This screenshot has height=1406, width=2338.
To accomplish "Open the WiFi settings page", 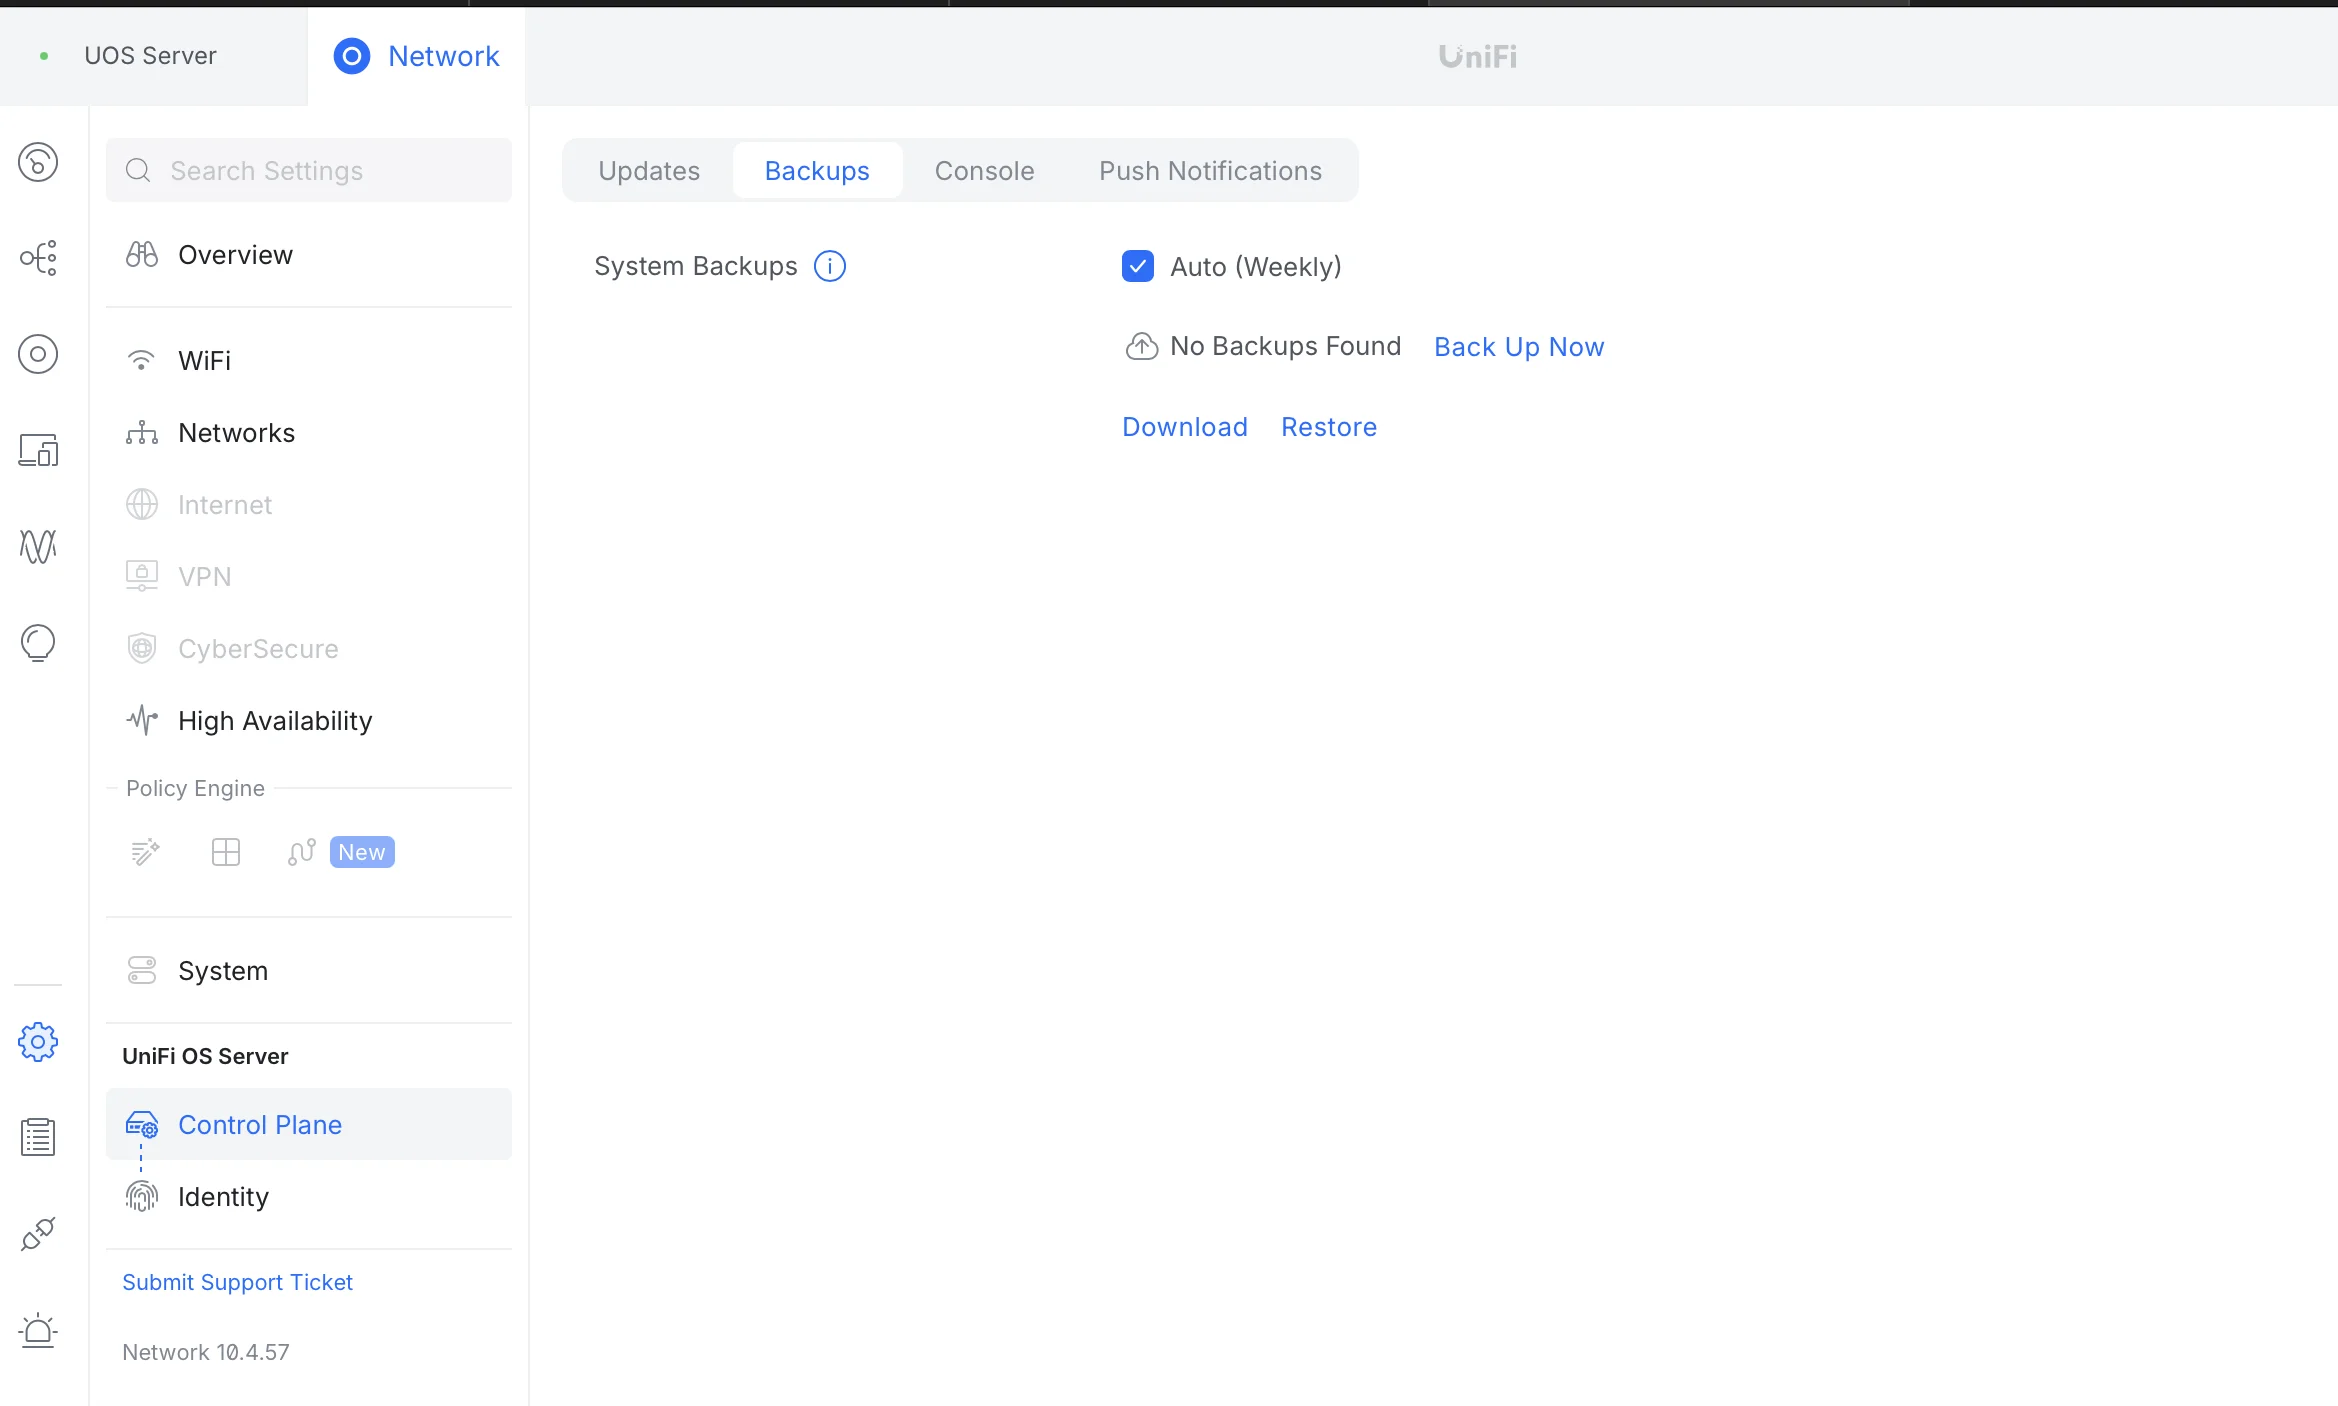I will (x=309, y=360).
